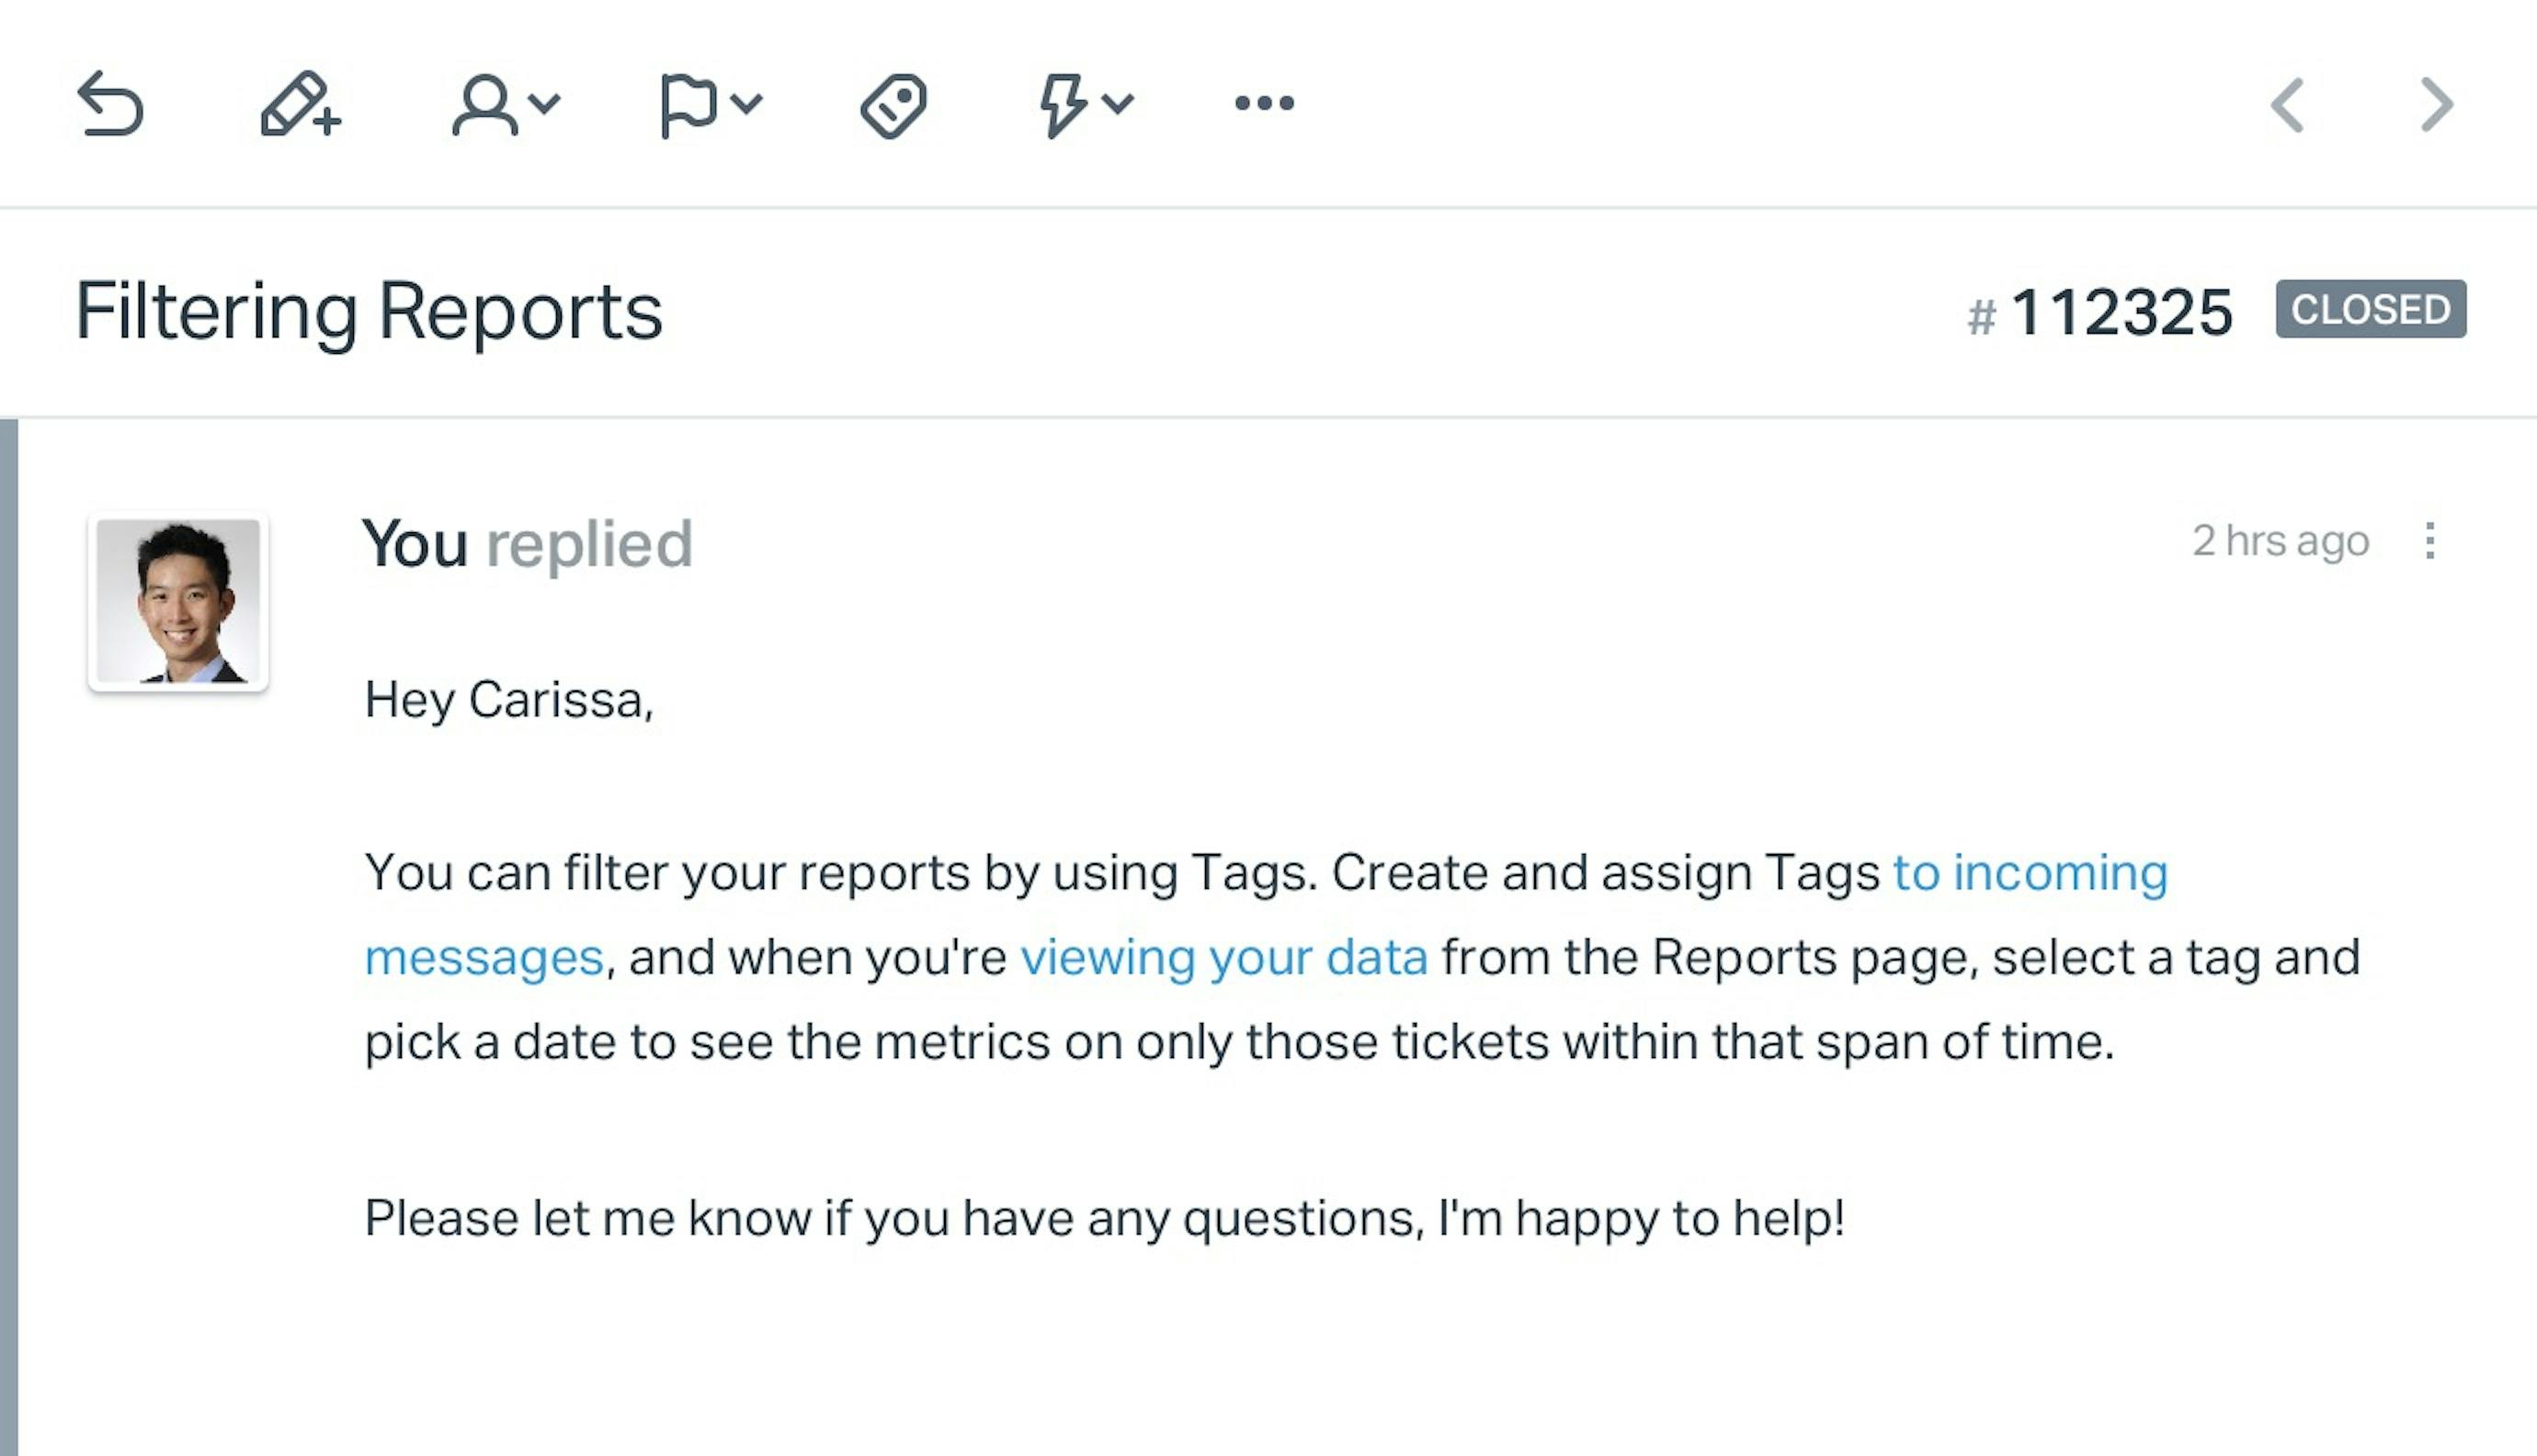Expand the assign user dropdown
Image resolution: width=2537 pixels, height=1456 pixels.
pos(504,105)
